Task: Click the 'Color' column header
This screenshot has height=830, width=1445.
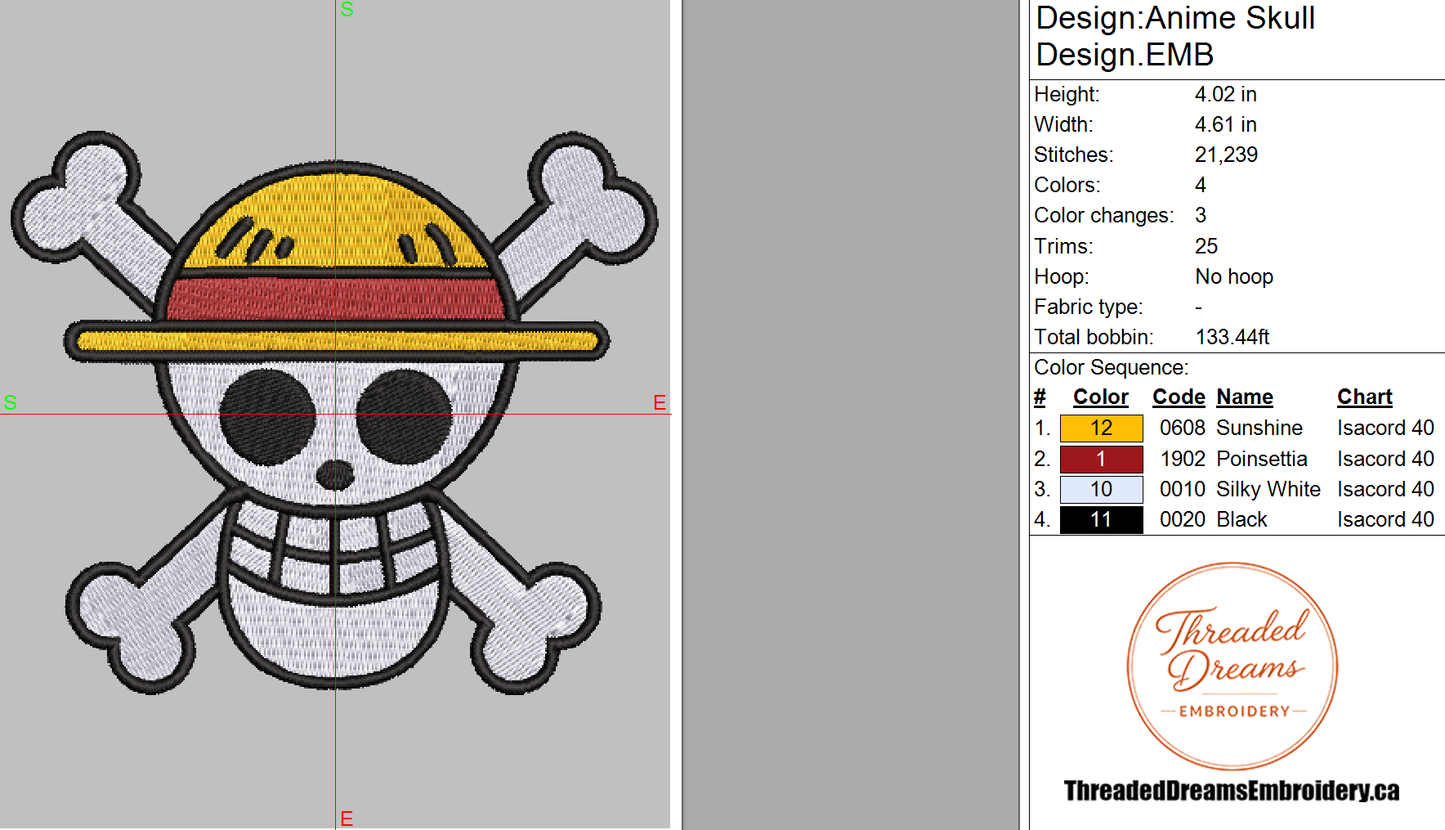Action: click(1101, 397)
